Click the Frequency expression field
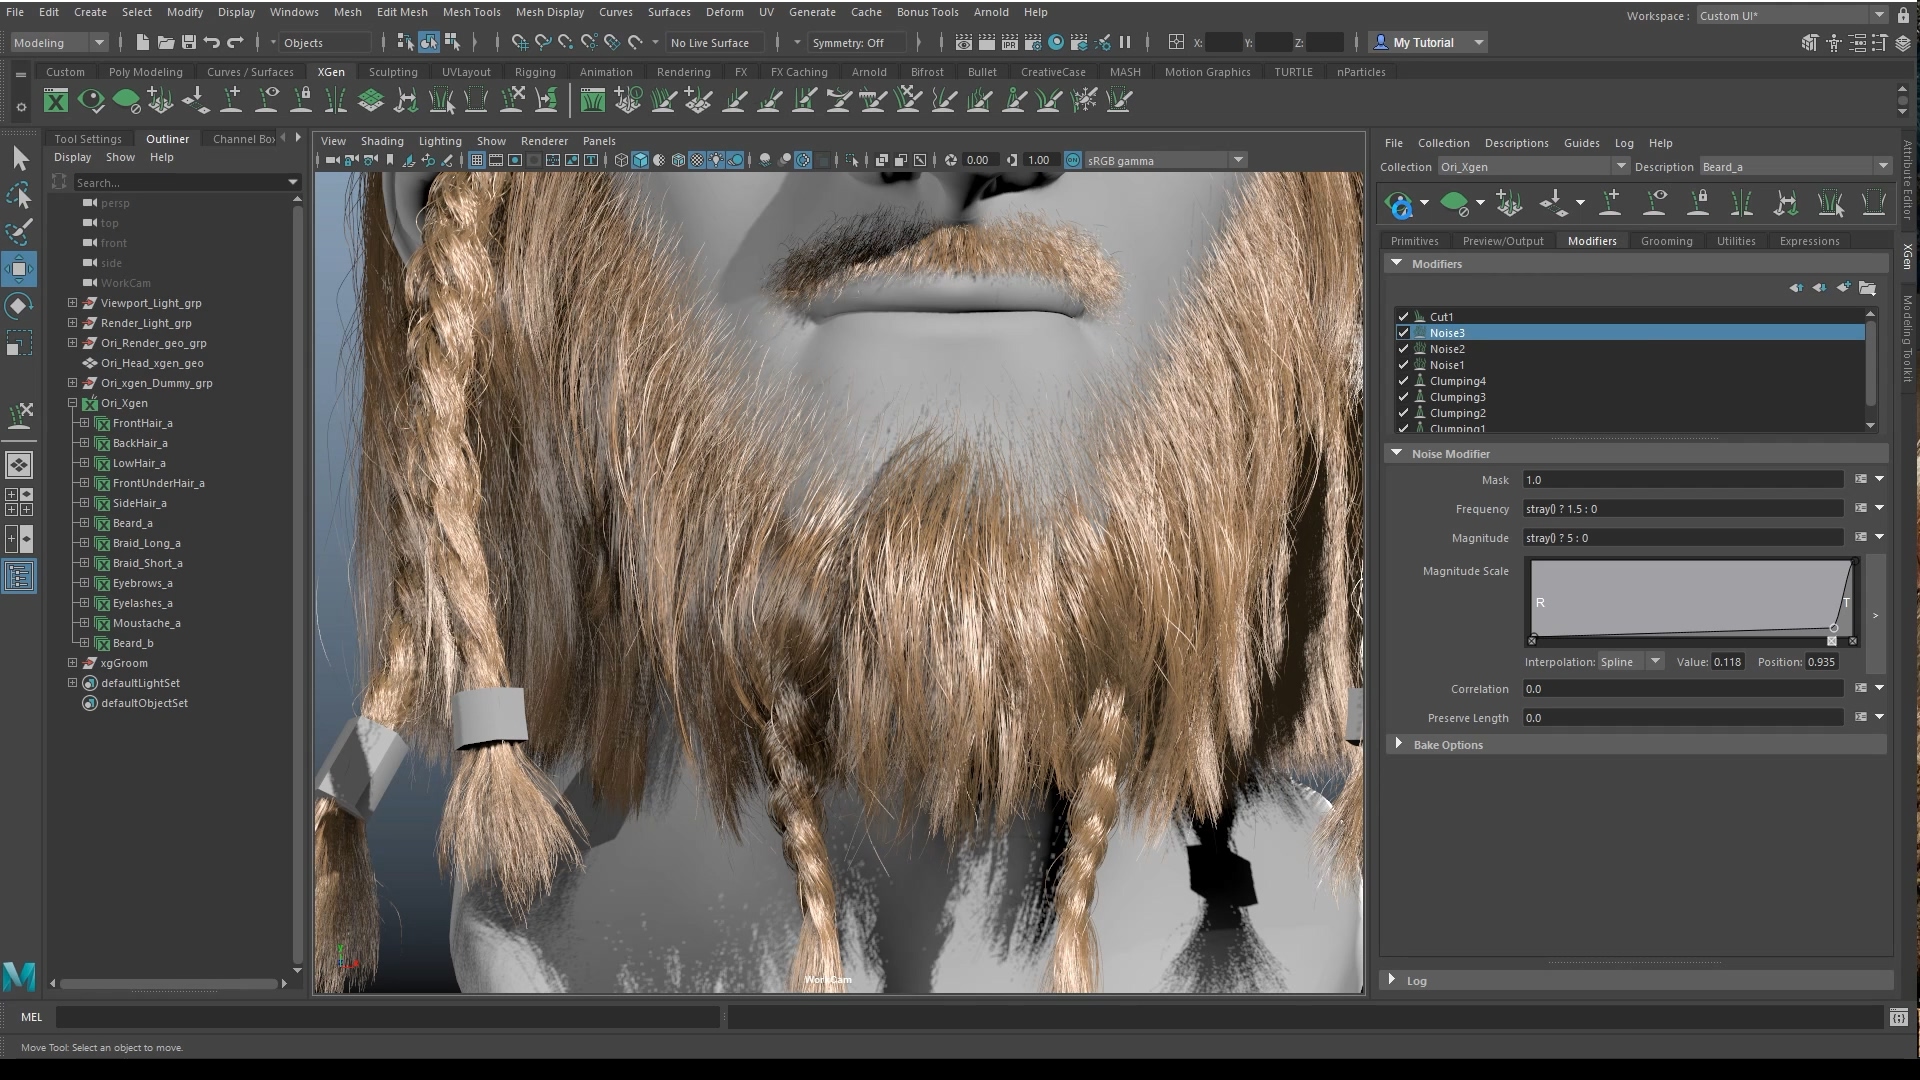The width and height of the screenshot is (1920, 1080). pyautogui.click(x=1682, y=509)
